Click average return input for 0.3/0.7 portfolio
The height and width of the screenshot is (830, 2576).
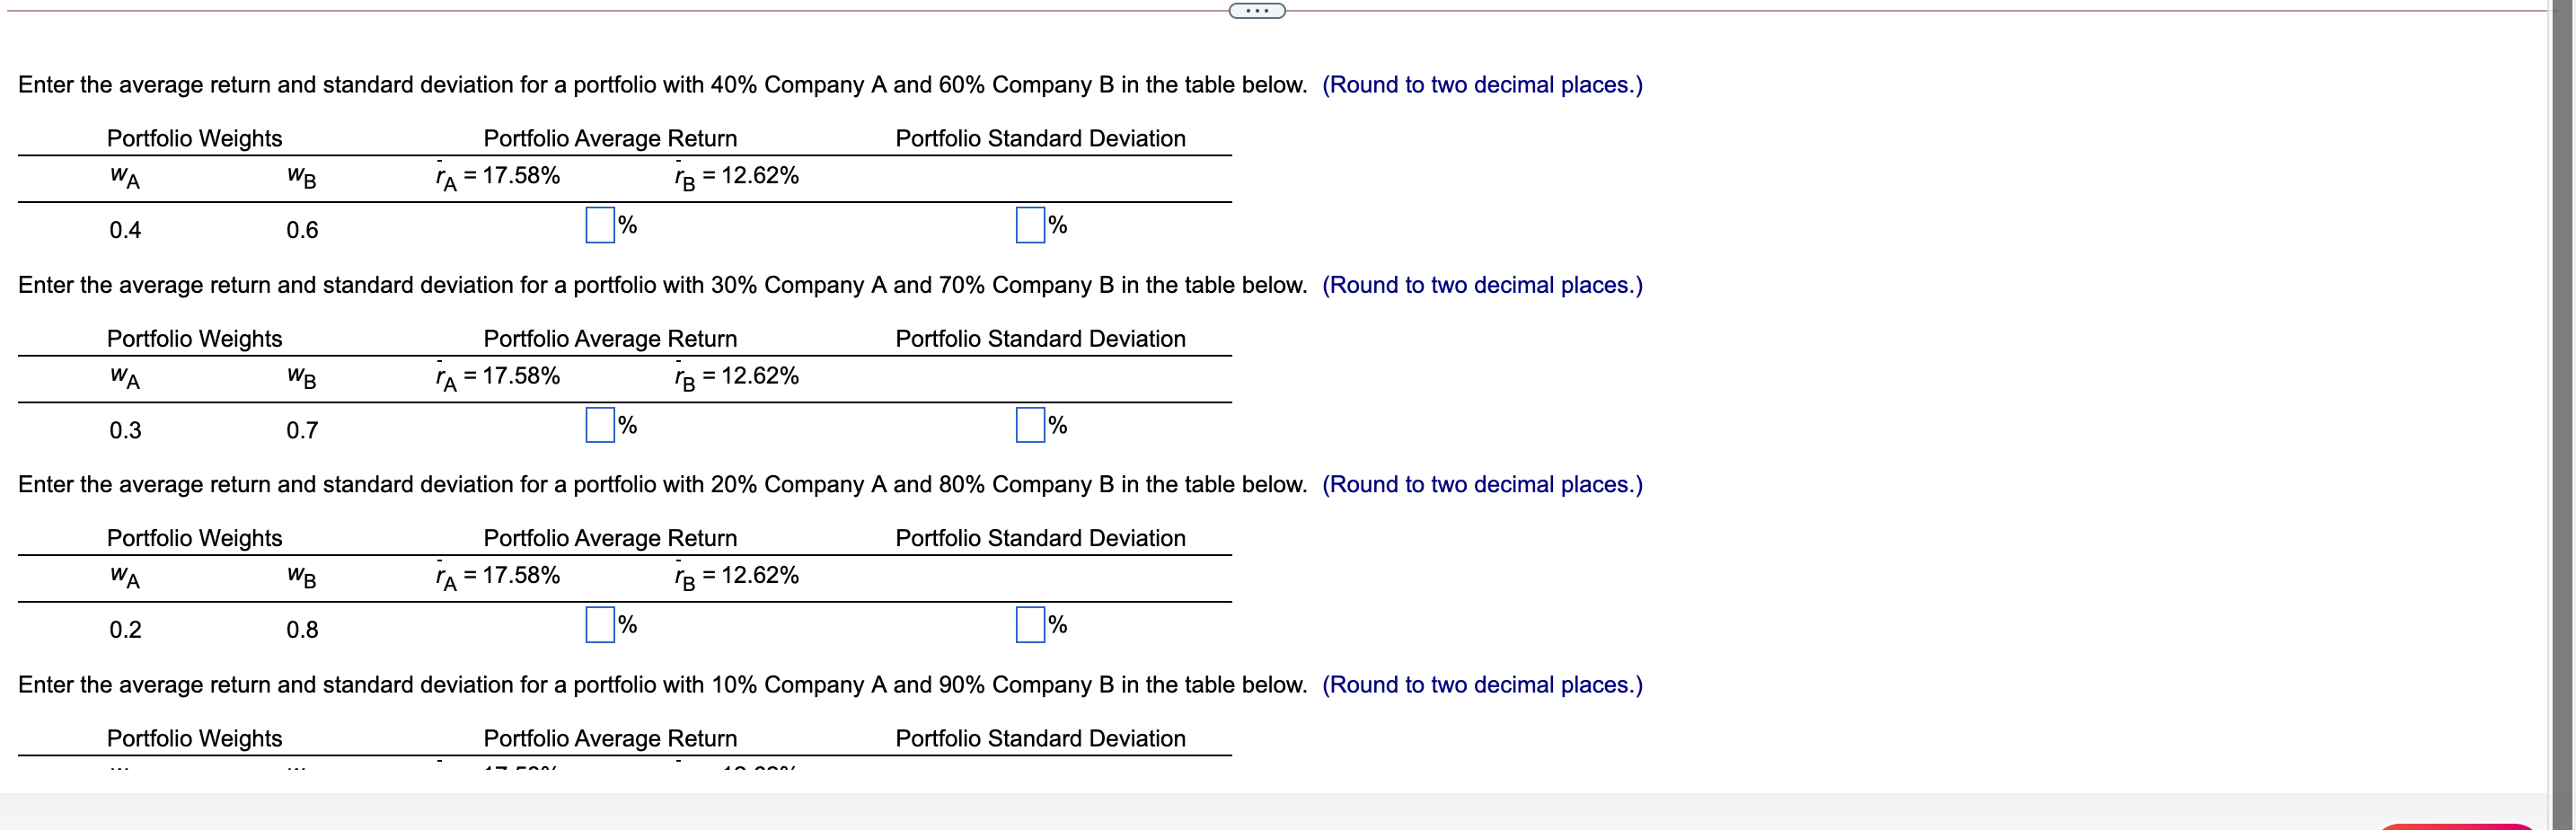click(600, 425)
